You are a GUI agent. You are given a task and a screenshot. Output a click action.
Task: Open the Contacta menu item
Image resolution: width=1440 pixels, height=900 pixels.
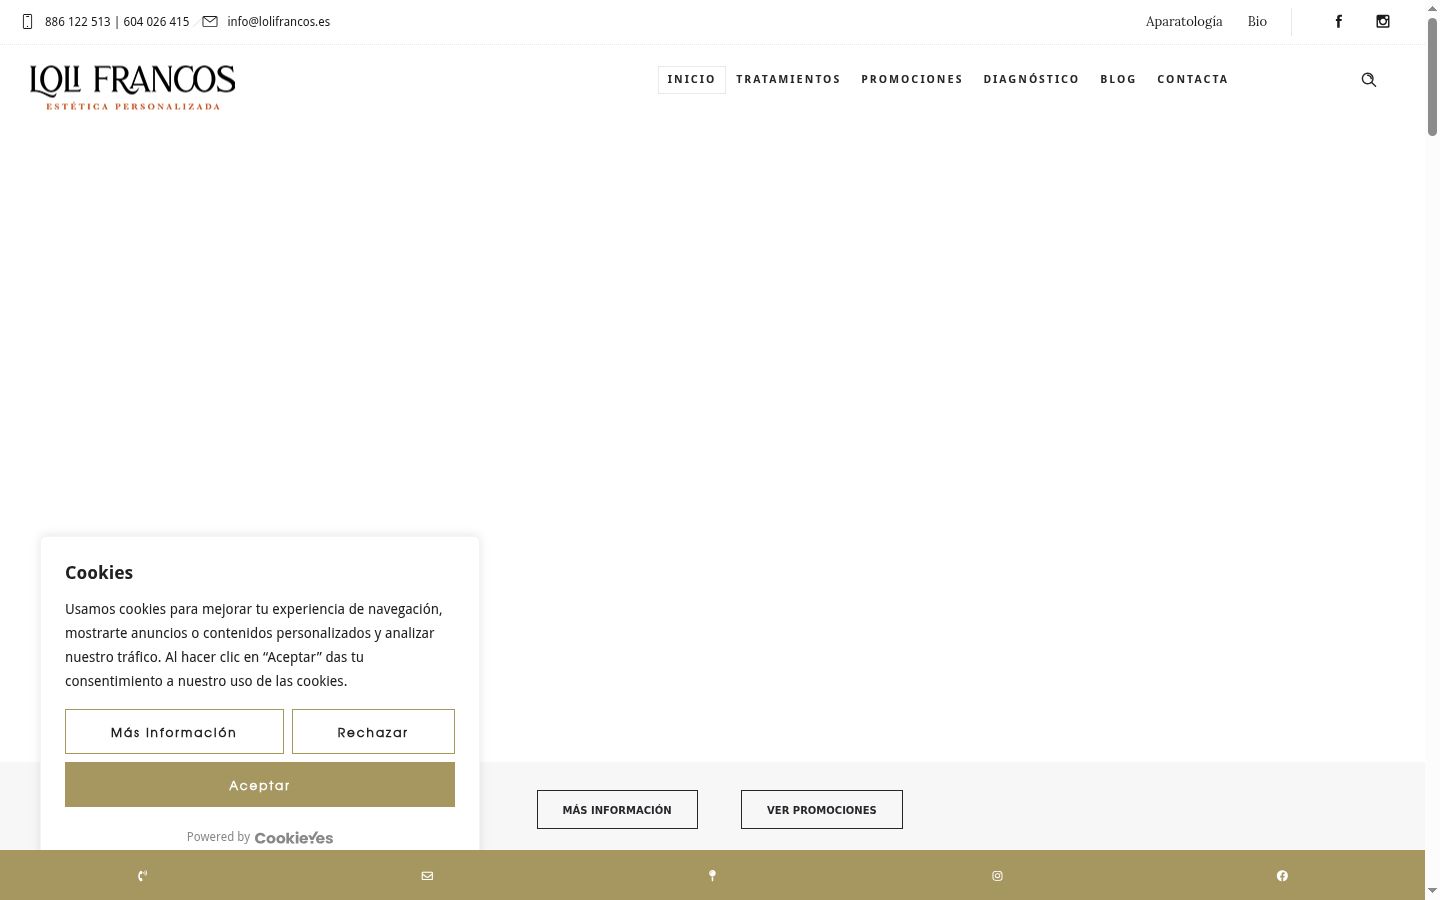[x=1192, y=80]
